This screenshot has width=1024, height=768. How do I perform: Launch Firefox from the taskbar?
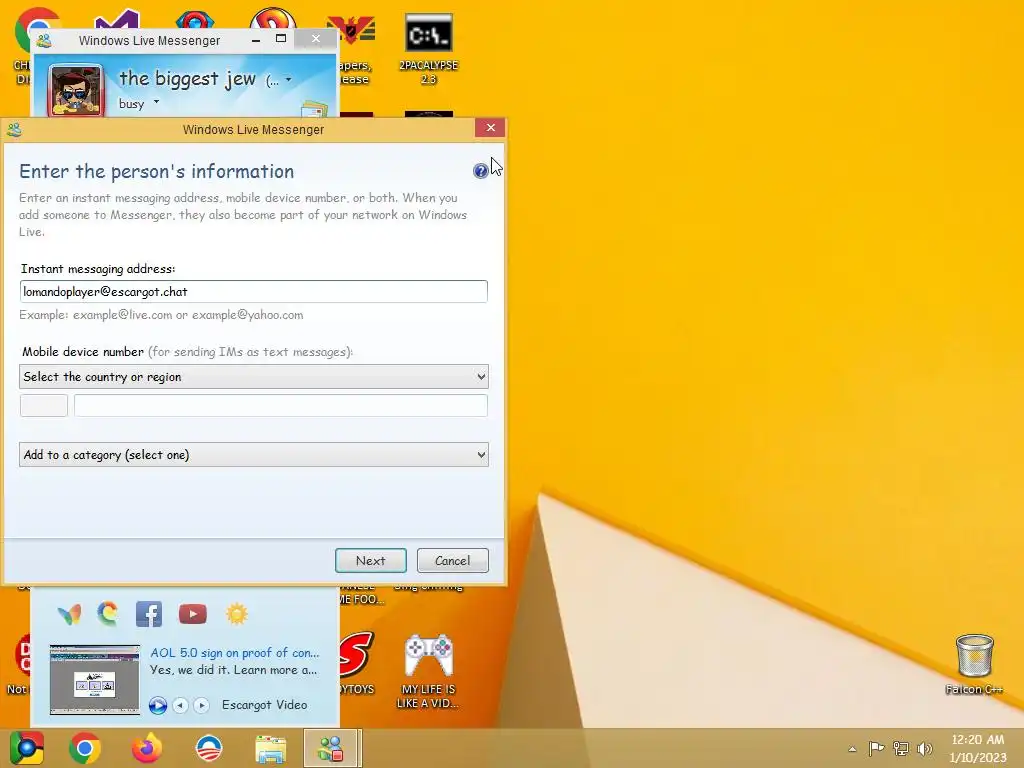click(x=147, y=748)
